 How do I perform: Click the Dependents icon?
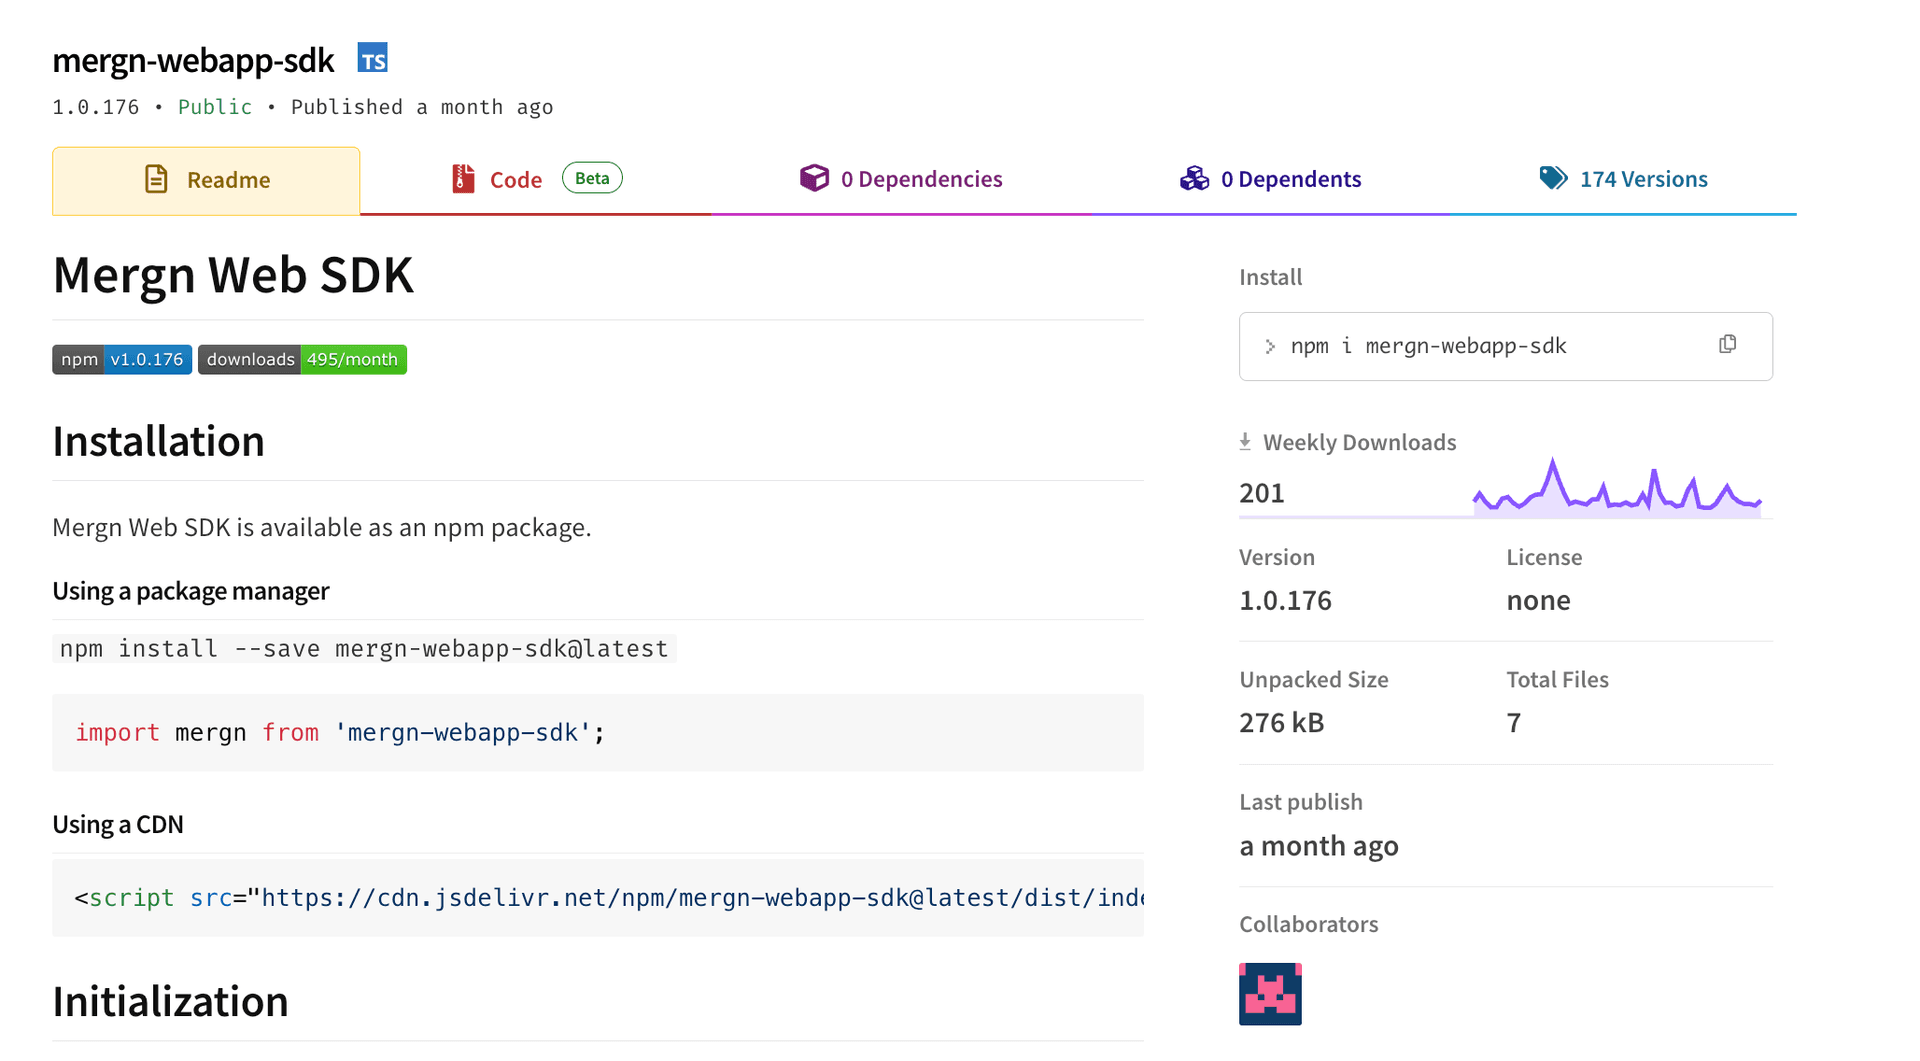coord(1194,178)
